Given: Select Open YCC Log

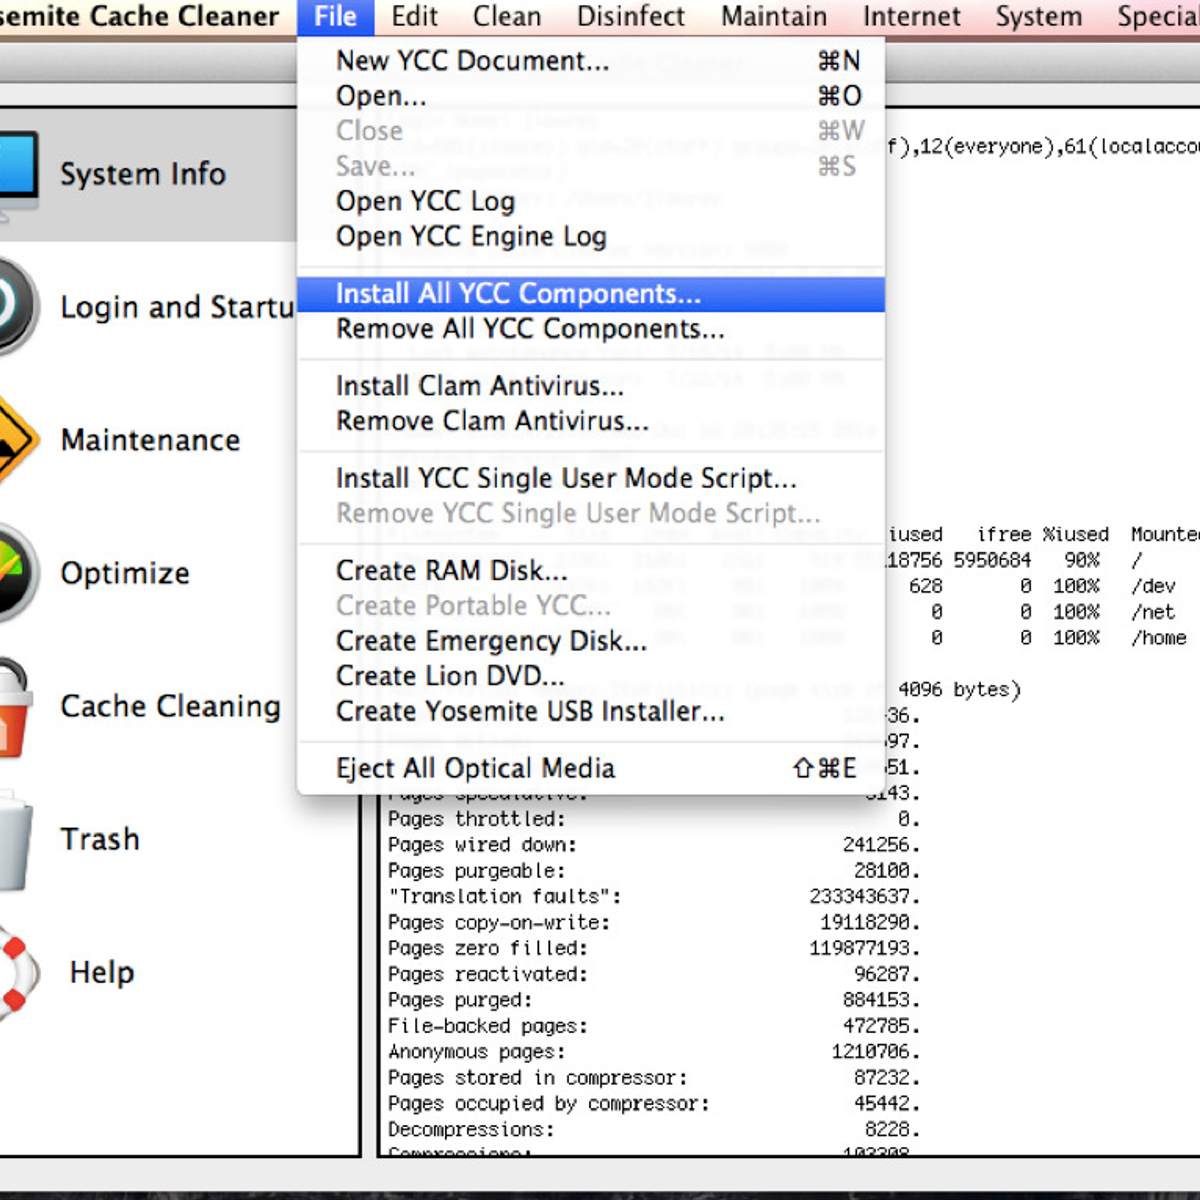Looking at the screenshot, I should pyautogui.click(x=591, y=201).
